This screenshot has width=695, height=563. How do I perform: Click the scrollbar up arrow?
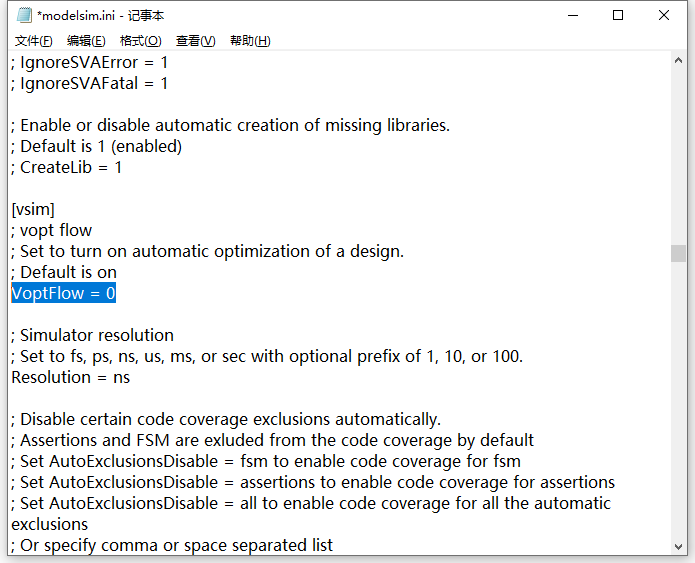click(x=678, y=61)
